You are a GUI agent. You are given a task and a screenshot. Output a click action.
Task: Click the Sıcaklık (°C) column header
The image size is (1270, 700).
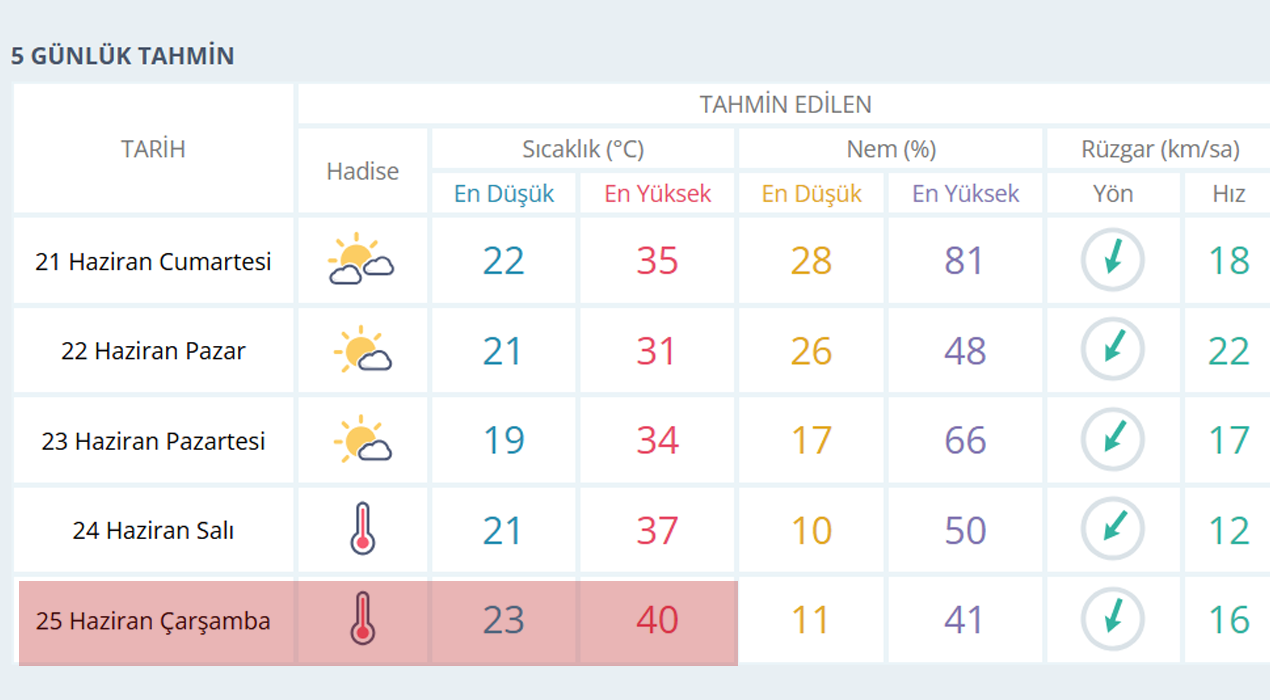coord(583,149)
